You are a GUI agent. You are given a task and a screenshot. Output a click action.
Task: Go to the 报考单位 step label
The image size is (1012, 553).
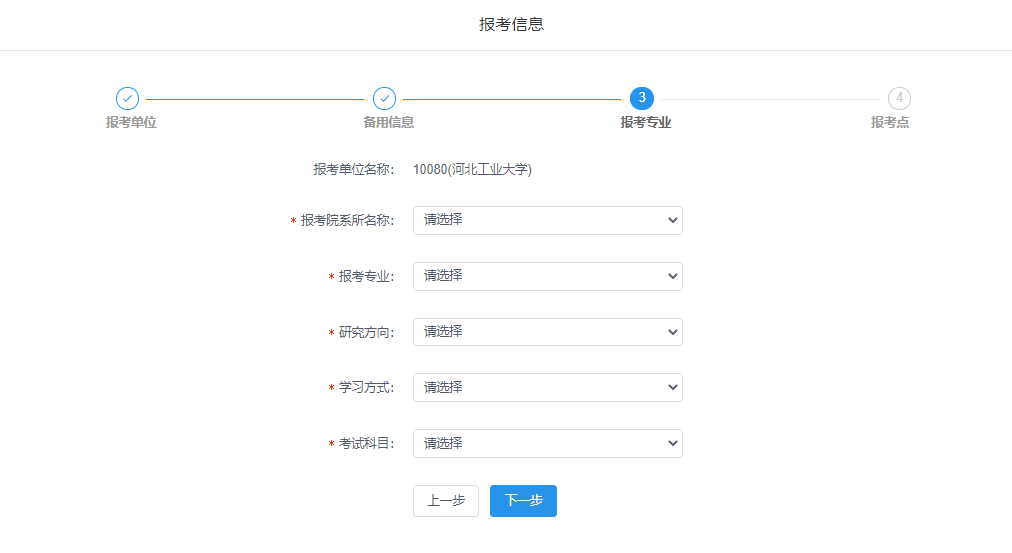tap(131, 122)
